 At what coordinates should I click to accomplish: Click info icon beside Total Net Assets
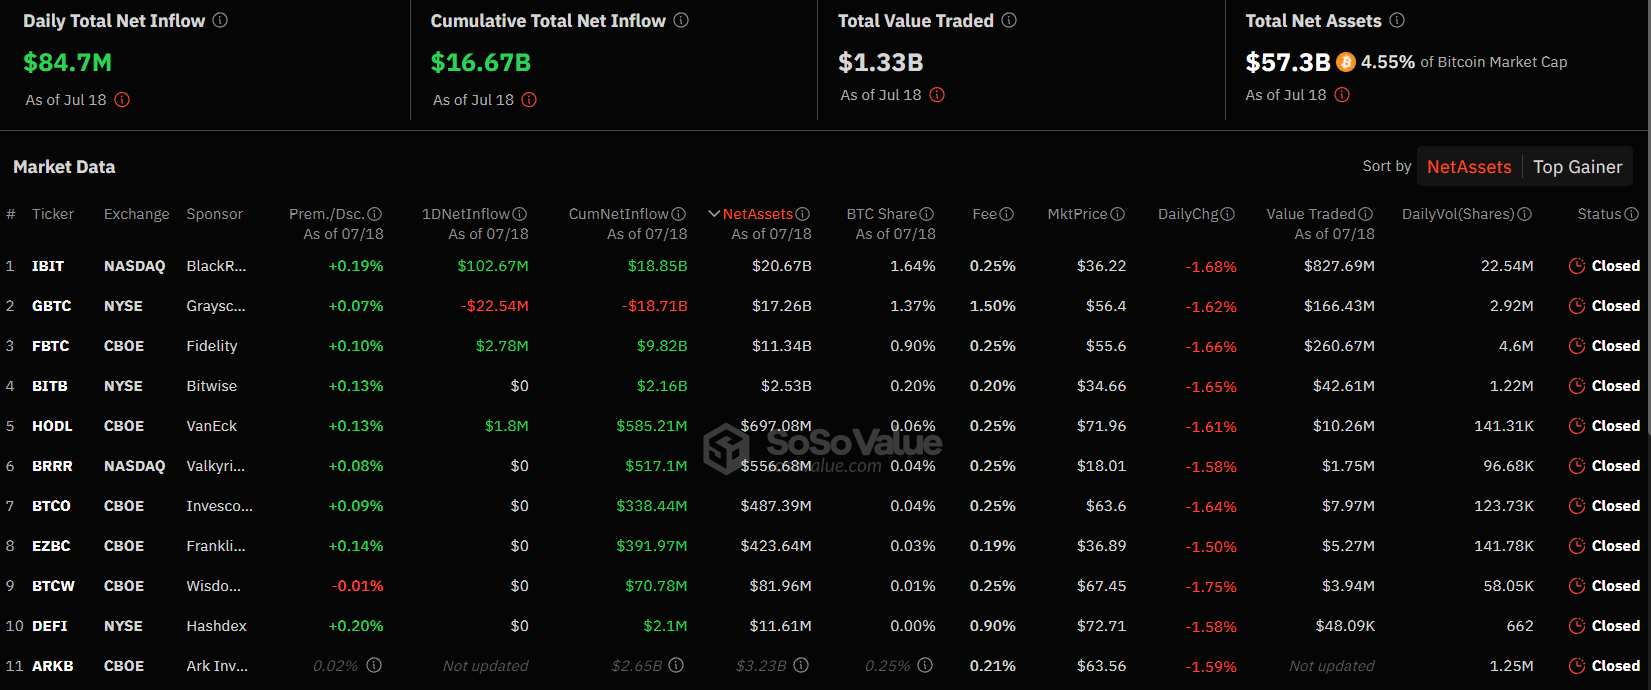(x=1397, y=20)
